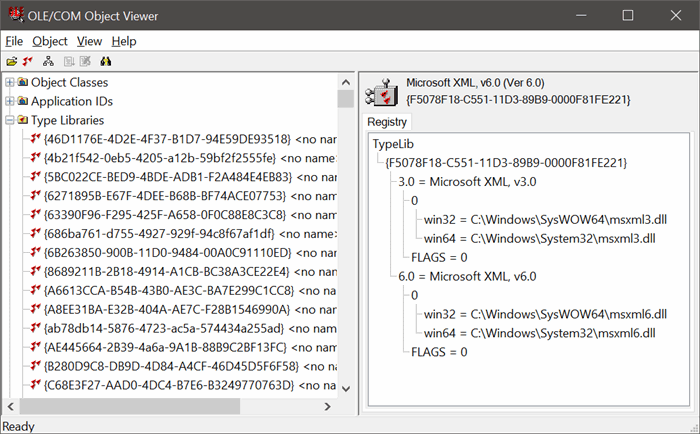Click icon of {63390F96-F295-425F-A658-0F0C88E8C3C8} entry

click(x=36, y=215)
